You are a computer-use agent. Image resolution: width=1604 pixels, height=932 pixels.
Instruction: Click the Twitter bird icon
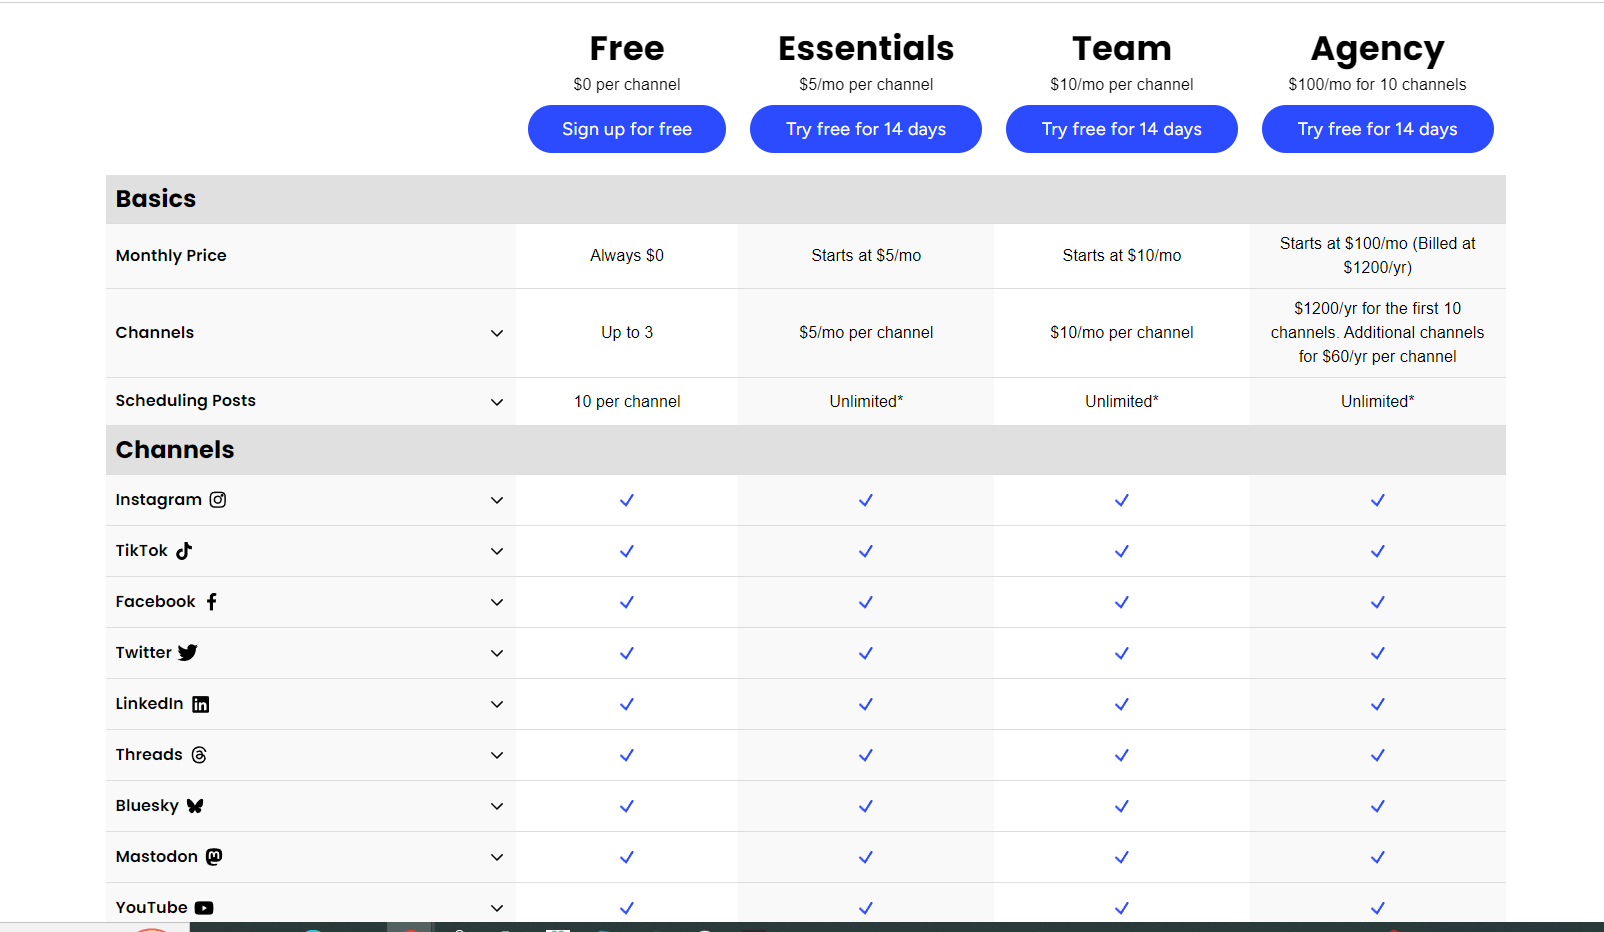[188, 653]
